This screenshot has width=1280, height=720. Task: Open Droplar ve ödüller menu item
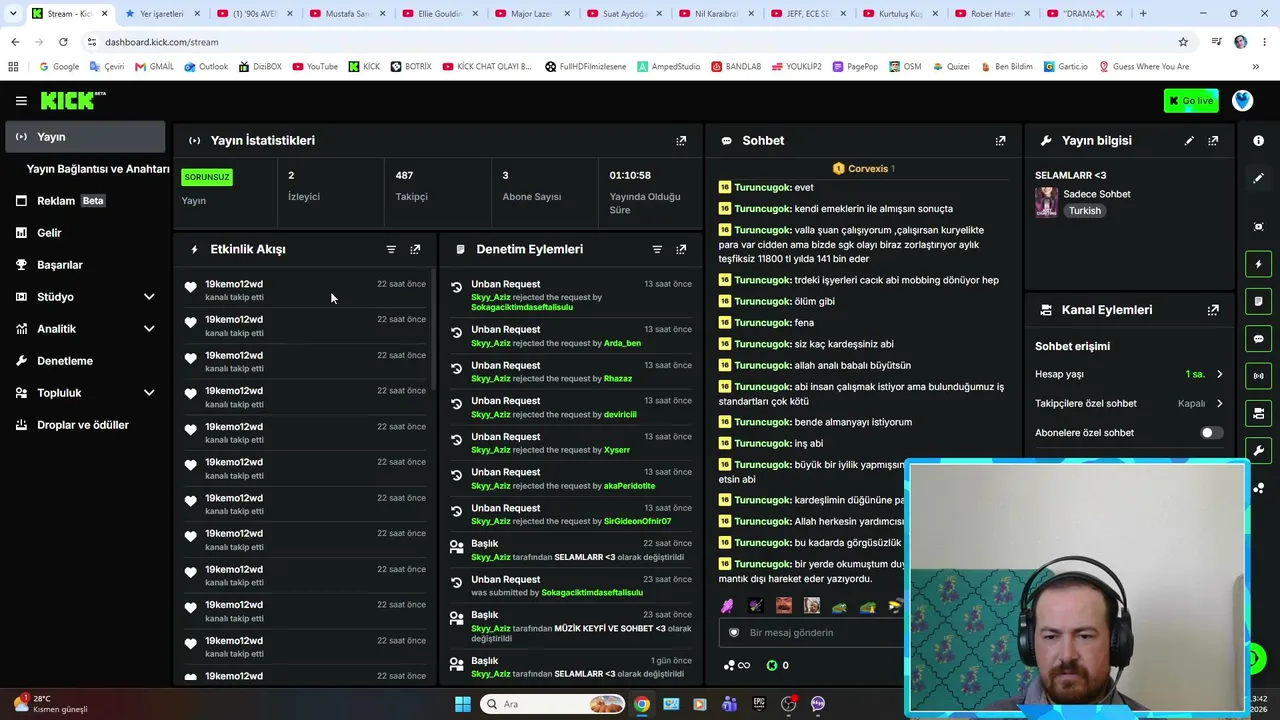(86, 425)
